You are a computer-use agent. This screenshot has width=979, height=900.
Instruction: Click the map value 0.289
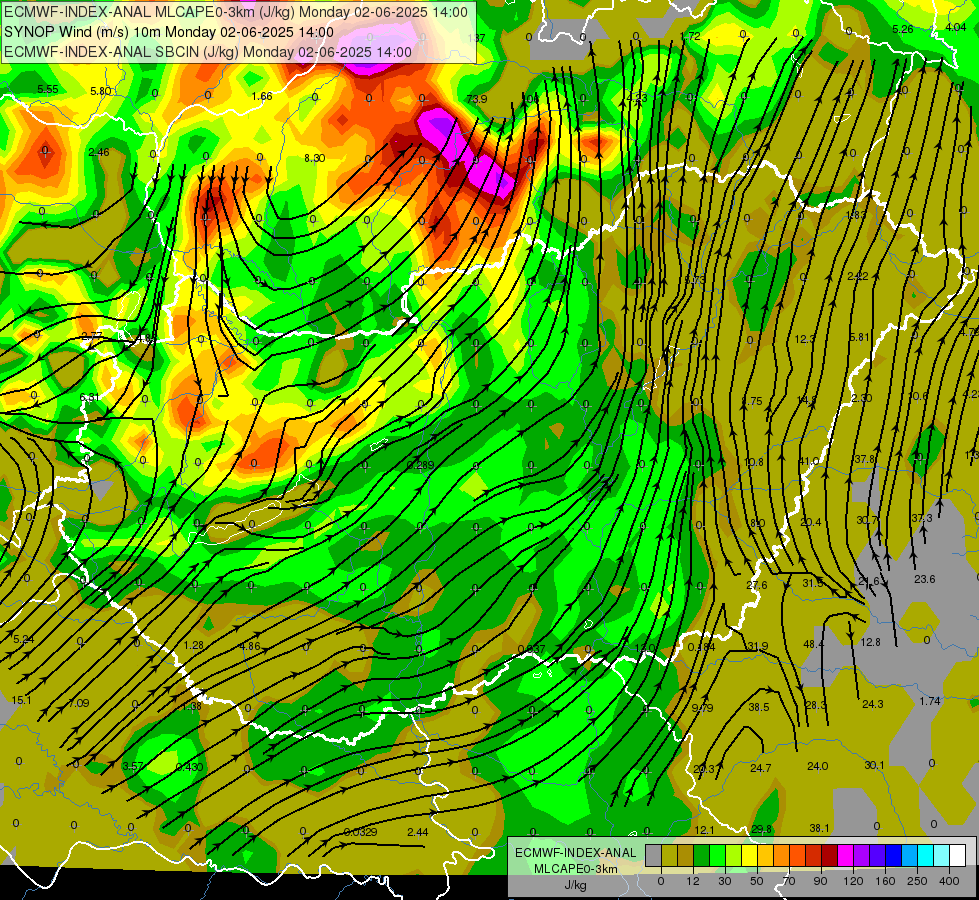[x=420, y=465]
